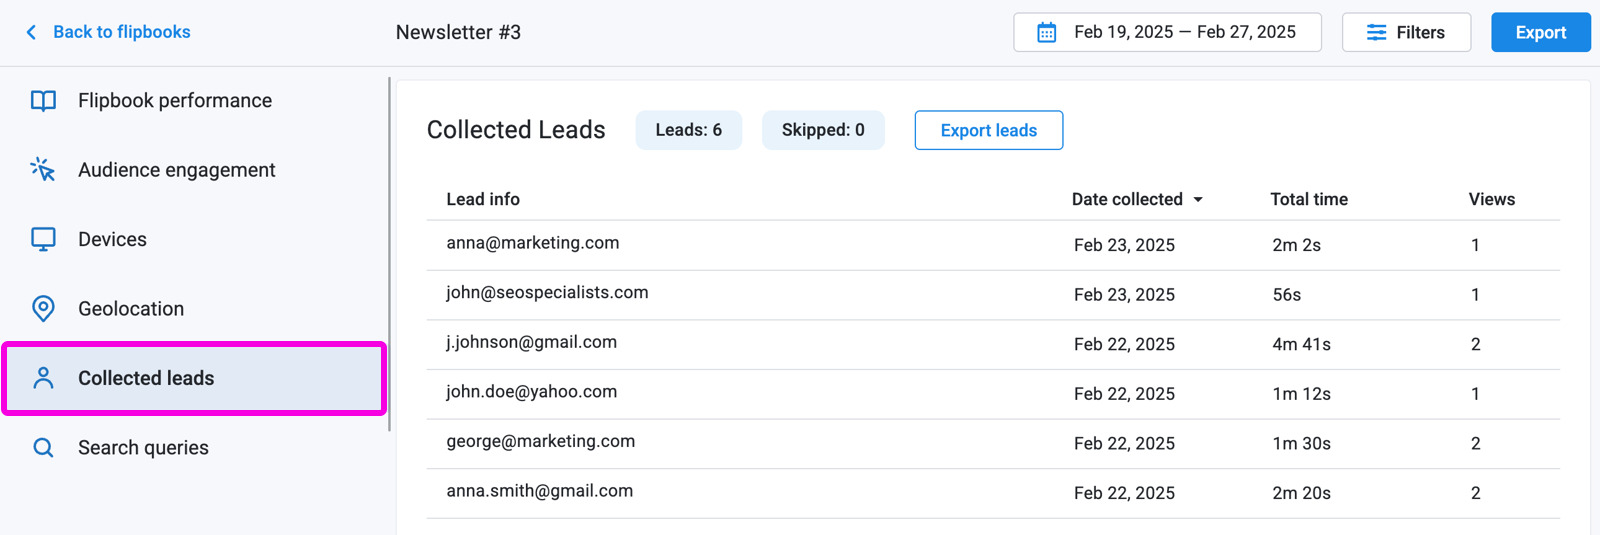Select the anna@marketing.com lead row
Screen dimensions: 1600x535
tap(993, 245)
